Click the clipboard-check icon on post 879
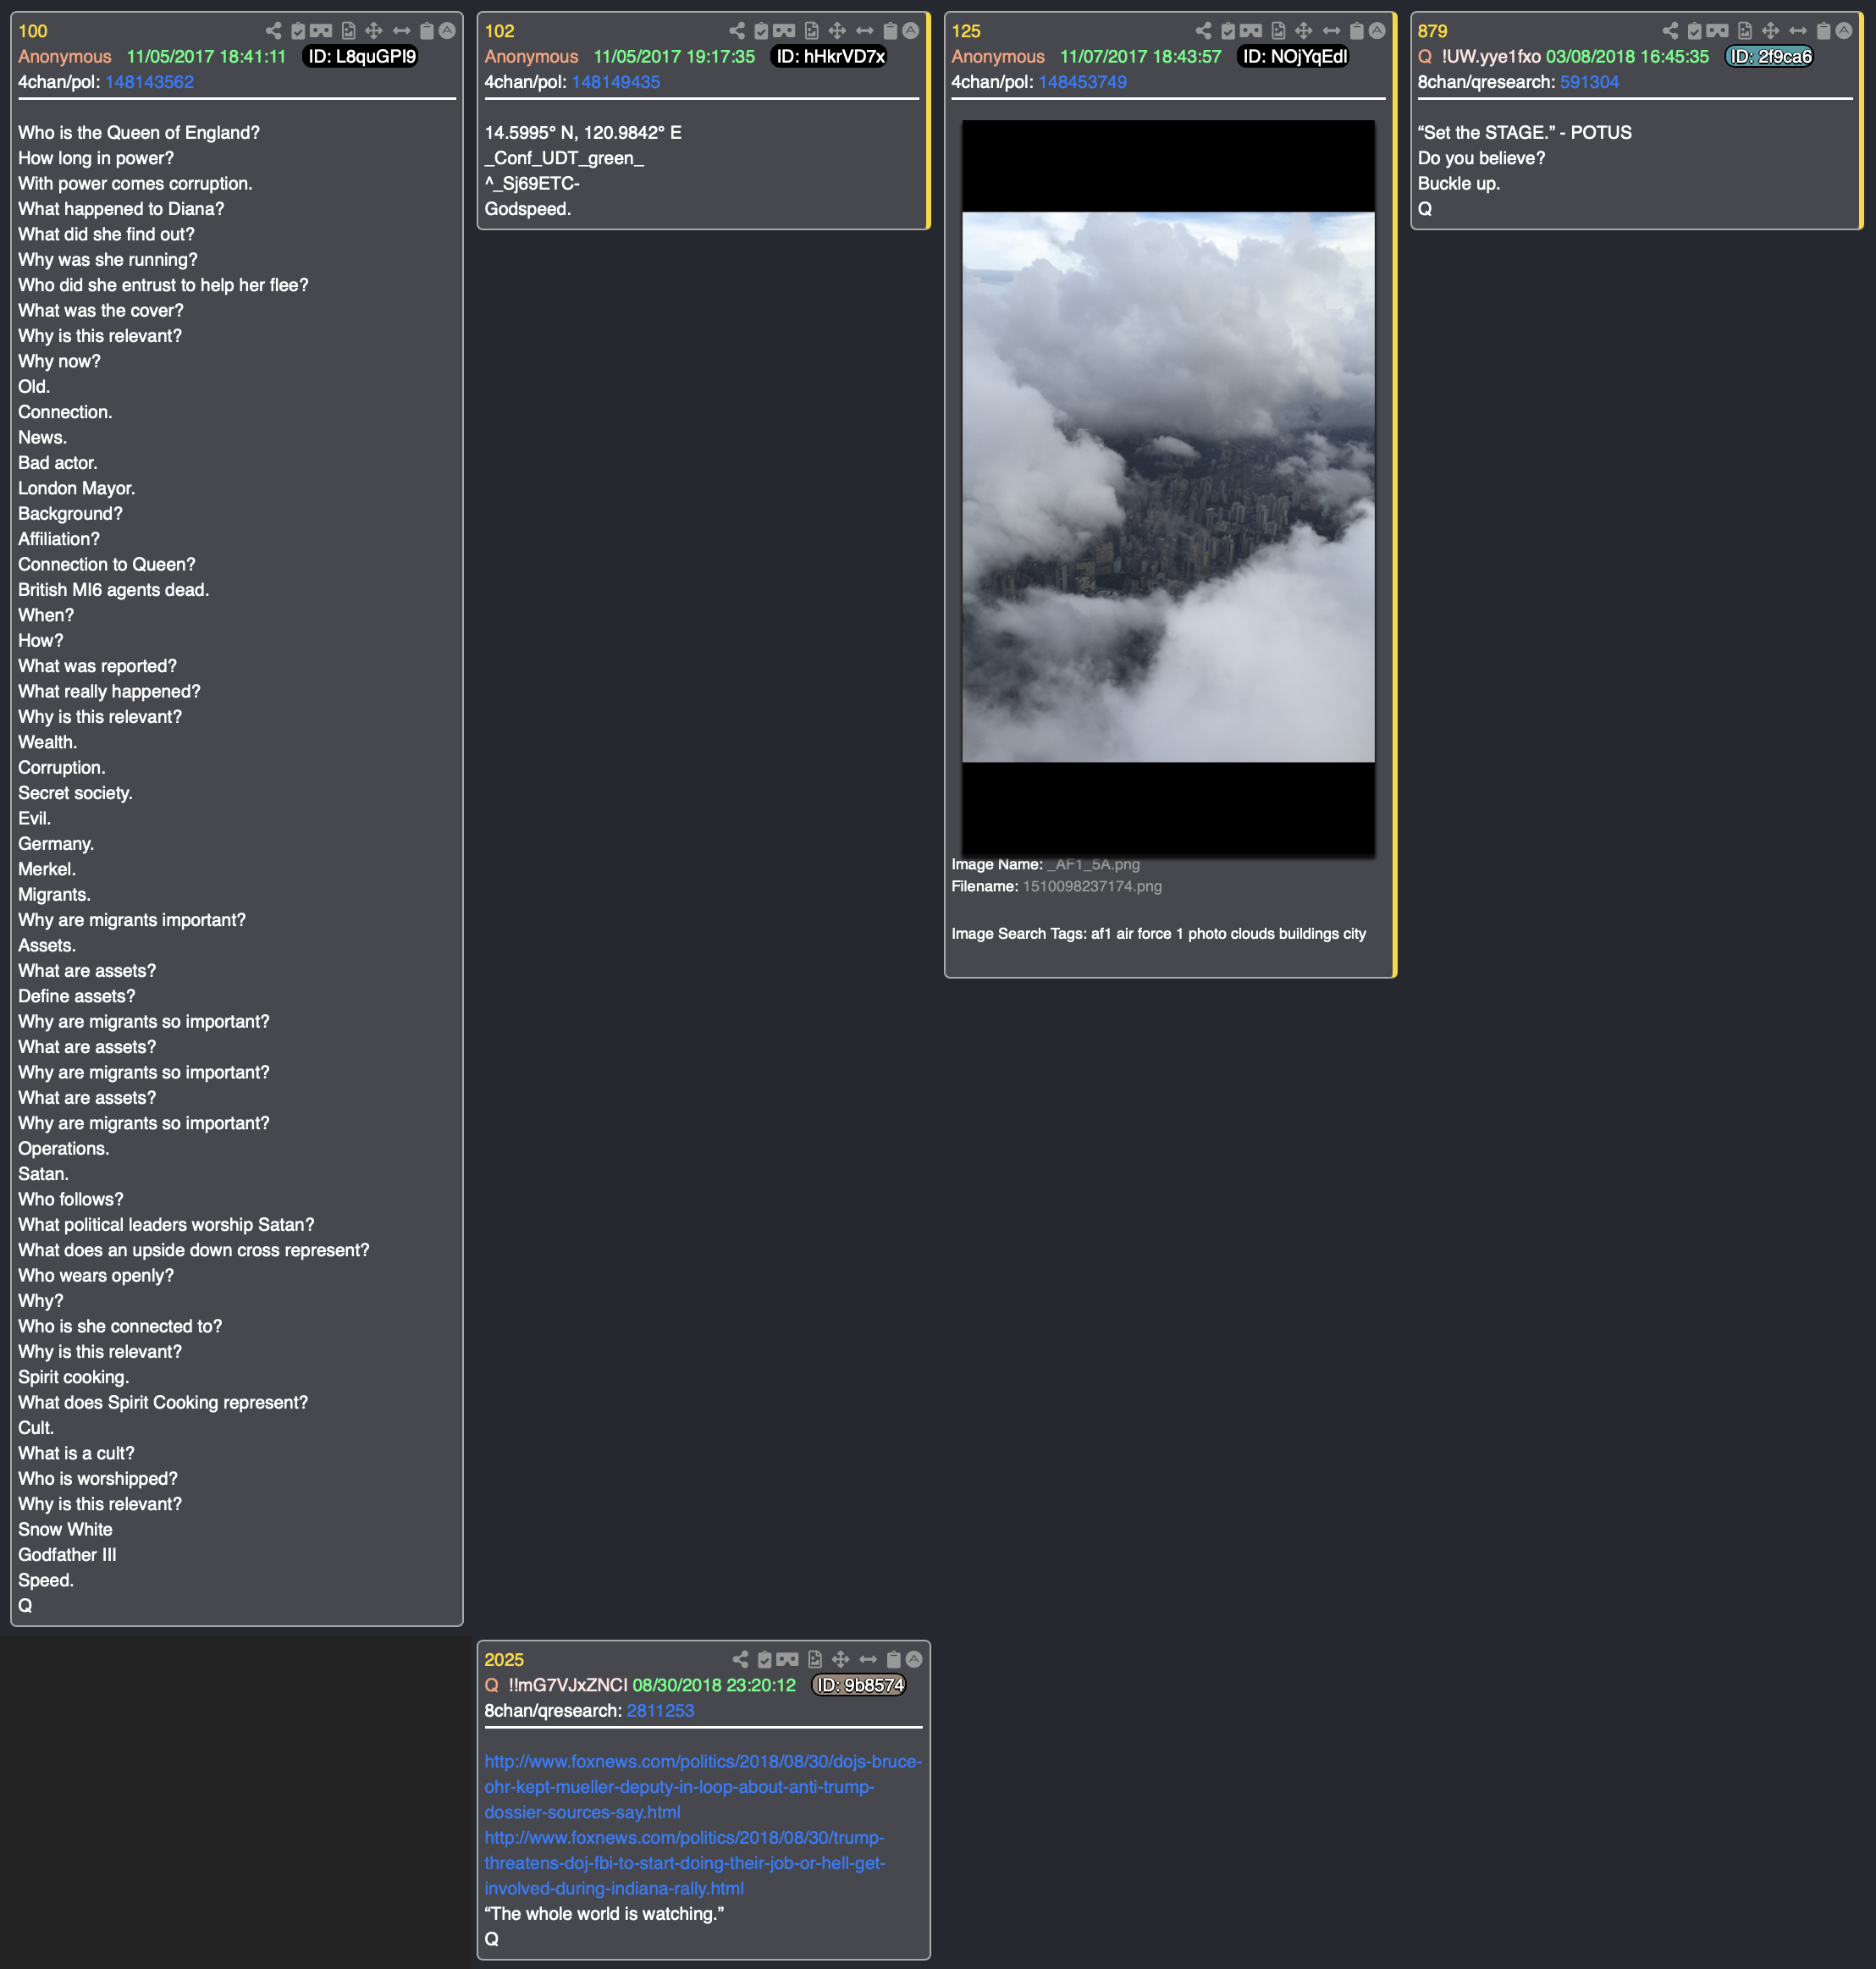Viewport: 1876px width, 1969px height. 1695,31
